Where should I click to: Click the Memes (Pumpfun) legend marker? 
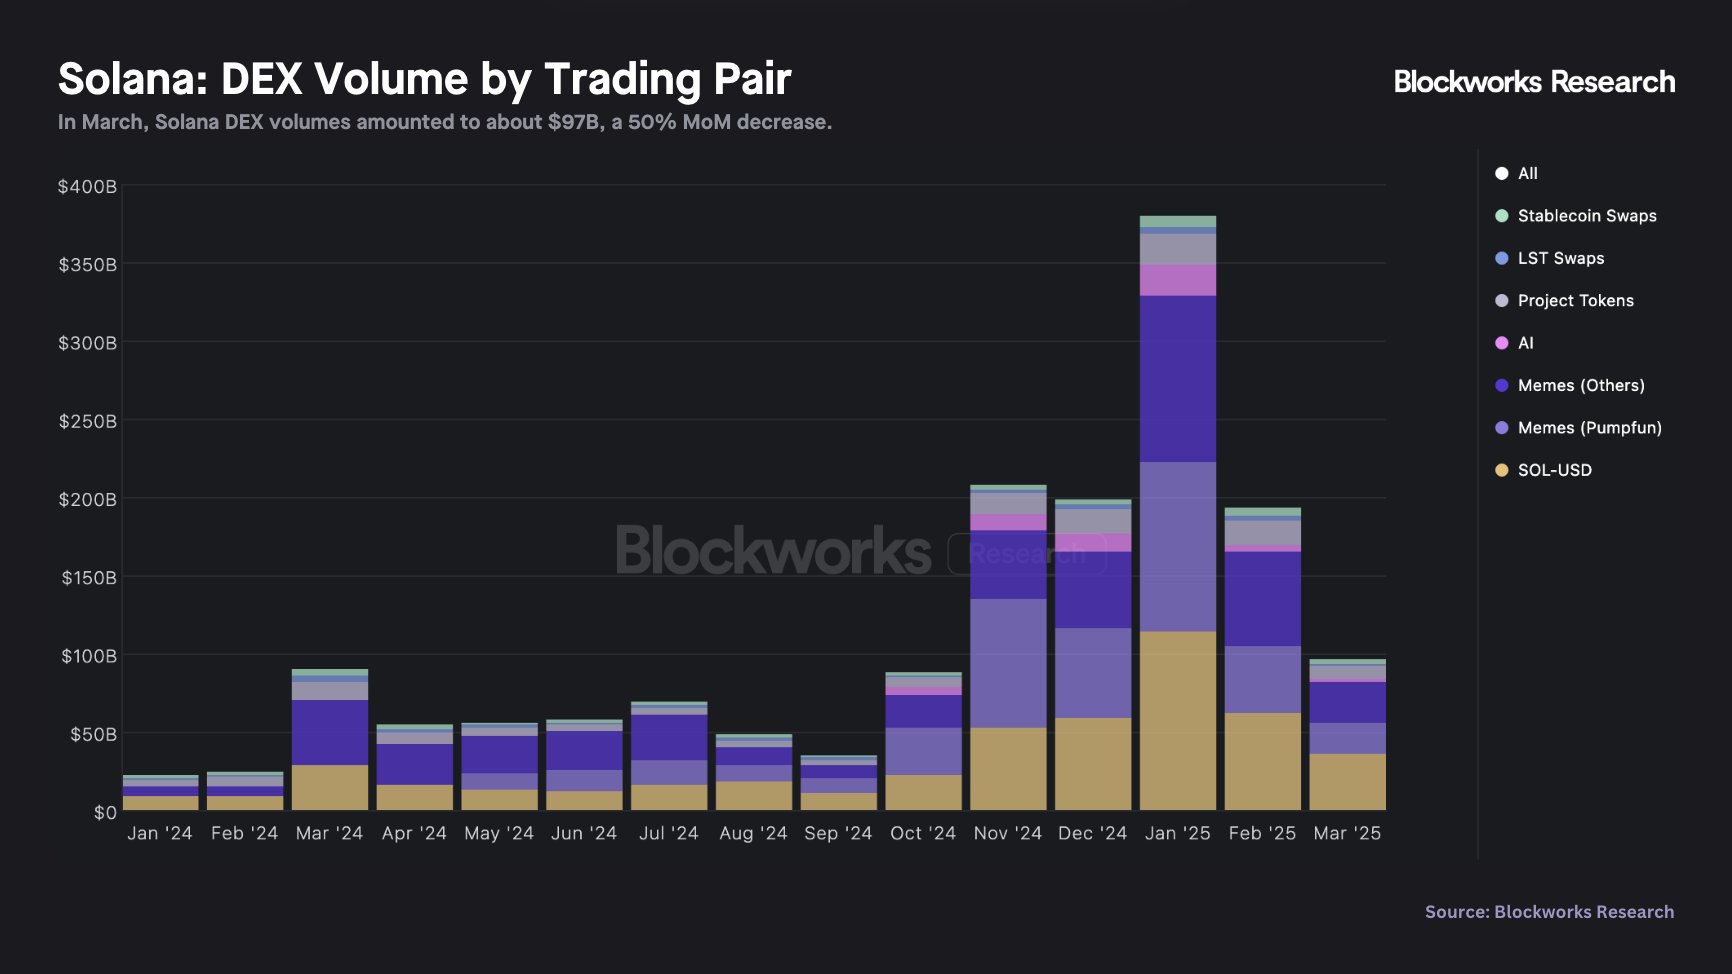click(x=1501, y=428)
